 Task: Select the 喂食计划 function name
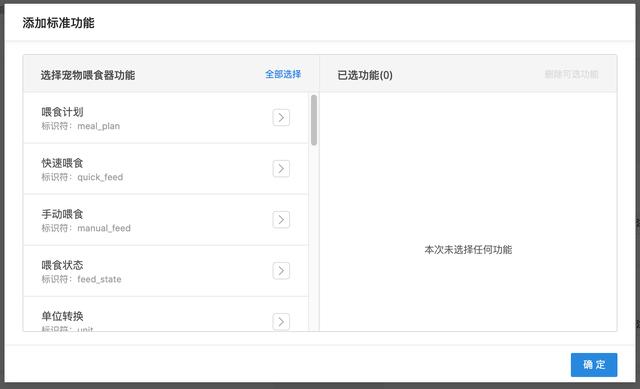62,112
